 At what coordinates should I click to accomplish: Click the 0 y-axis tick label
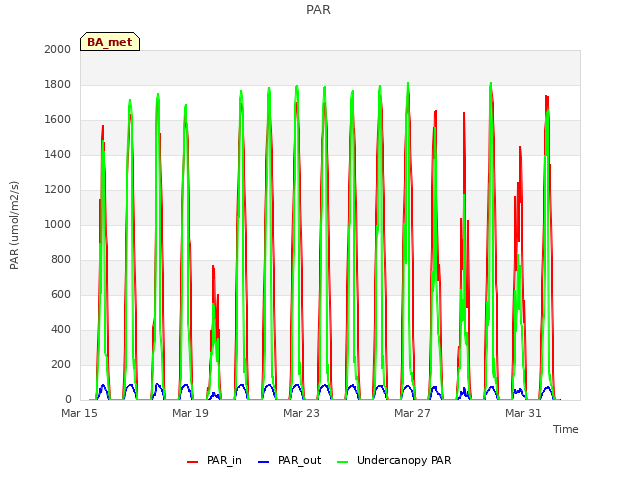[68, 400]
